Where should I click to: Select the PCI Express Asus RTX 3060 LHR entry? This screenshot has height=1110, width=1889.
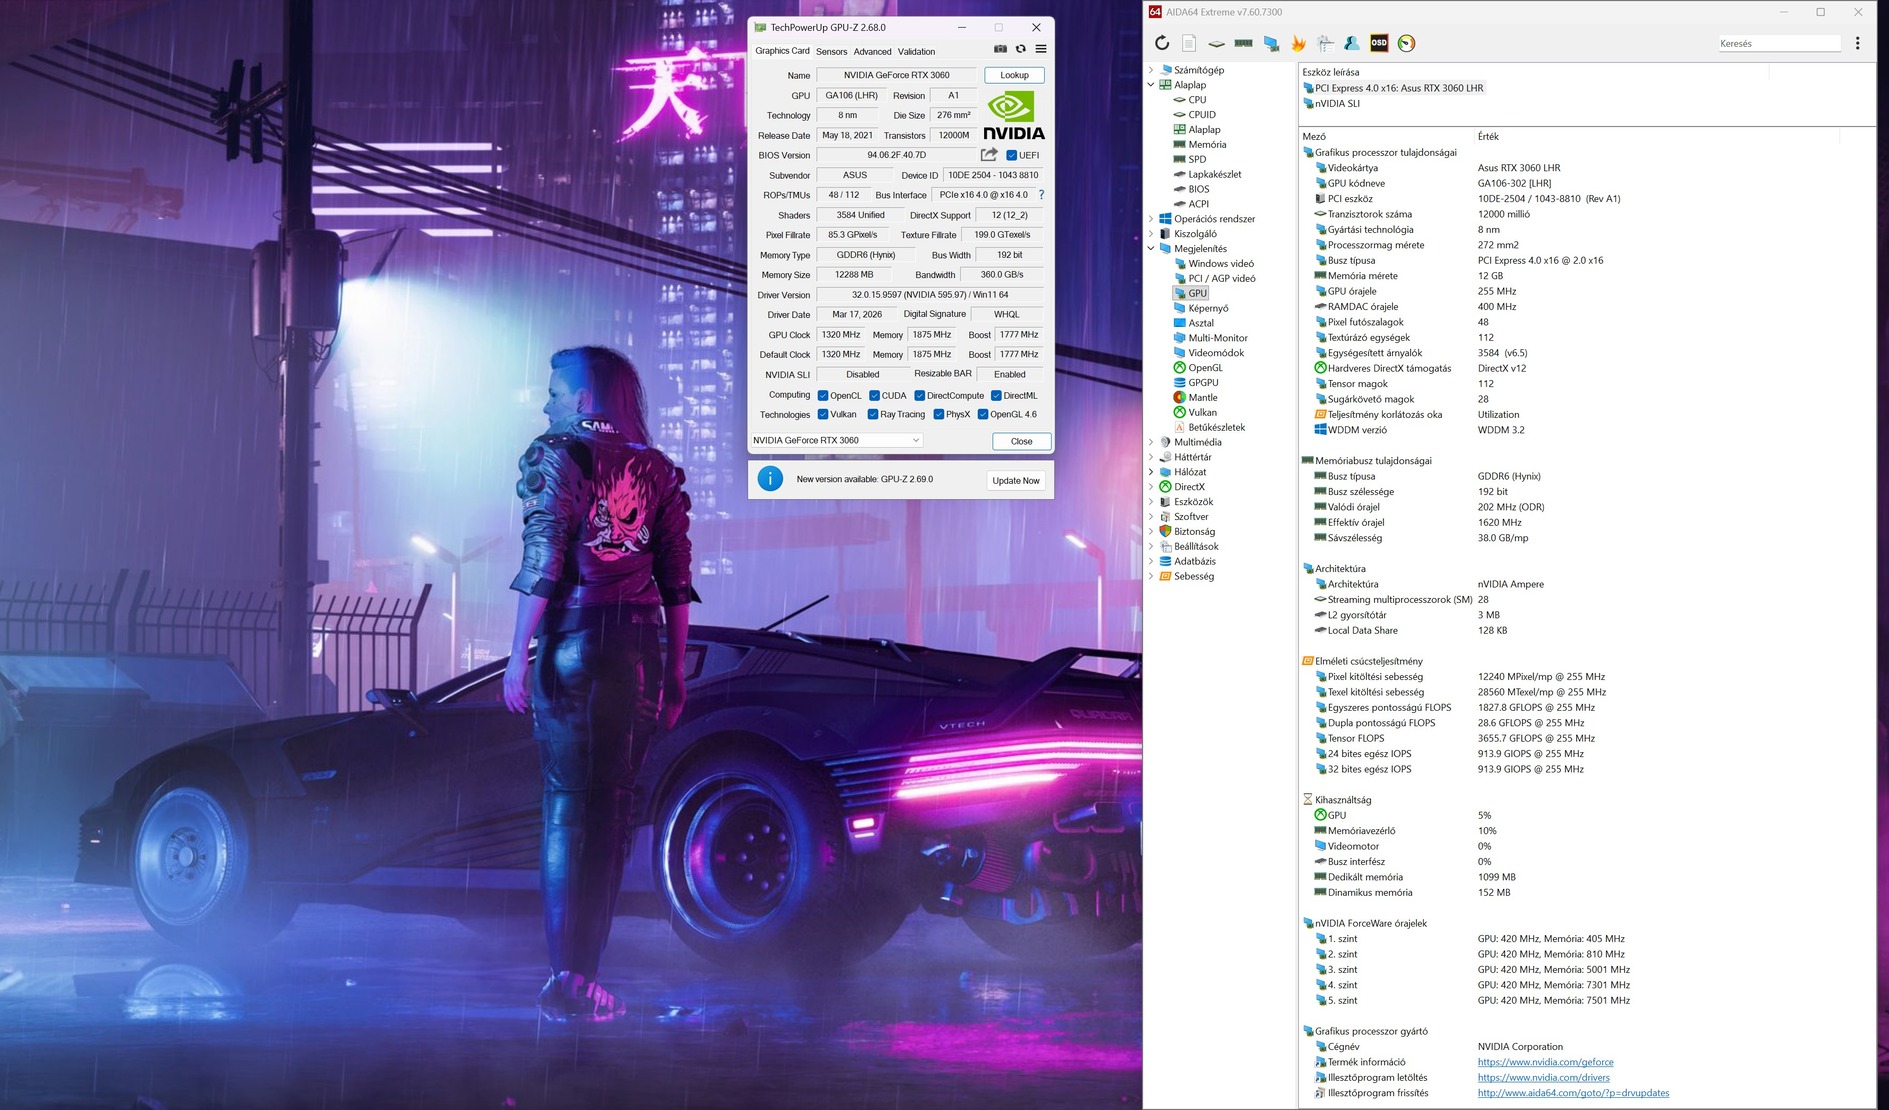coord(1393,88)
